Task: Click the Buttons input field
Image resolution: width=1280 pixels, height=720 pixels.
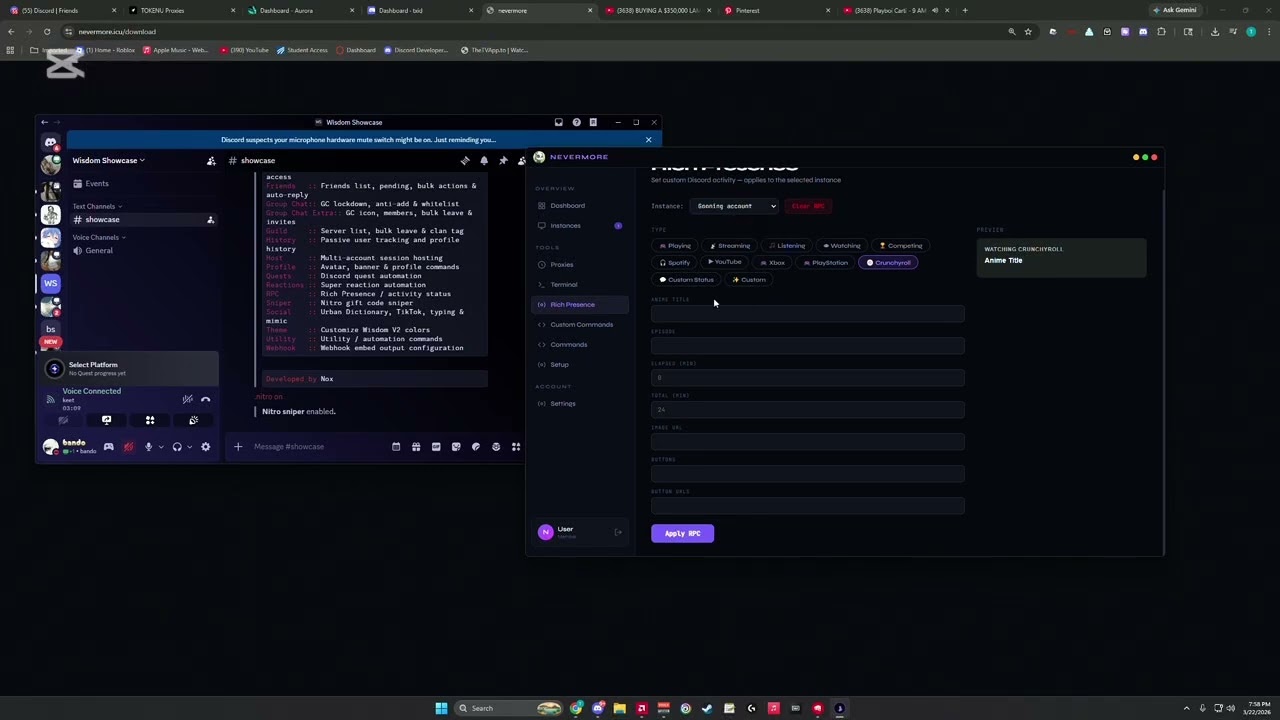Action: (x=808, y=474)
